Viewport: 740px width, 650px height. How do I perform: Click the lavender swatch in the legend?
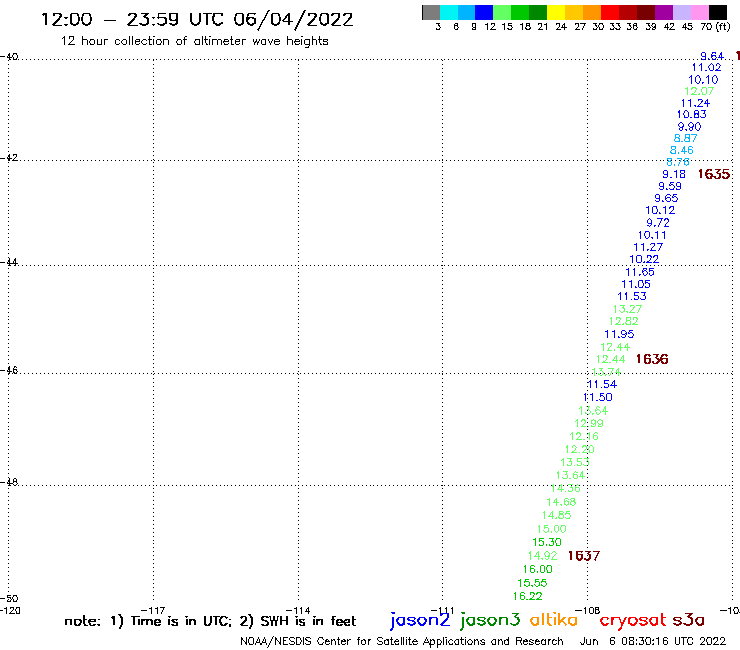[681, 12]
